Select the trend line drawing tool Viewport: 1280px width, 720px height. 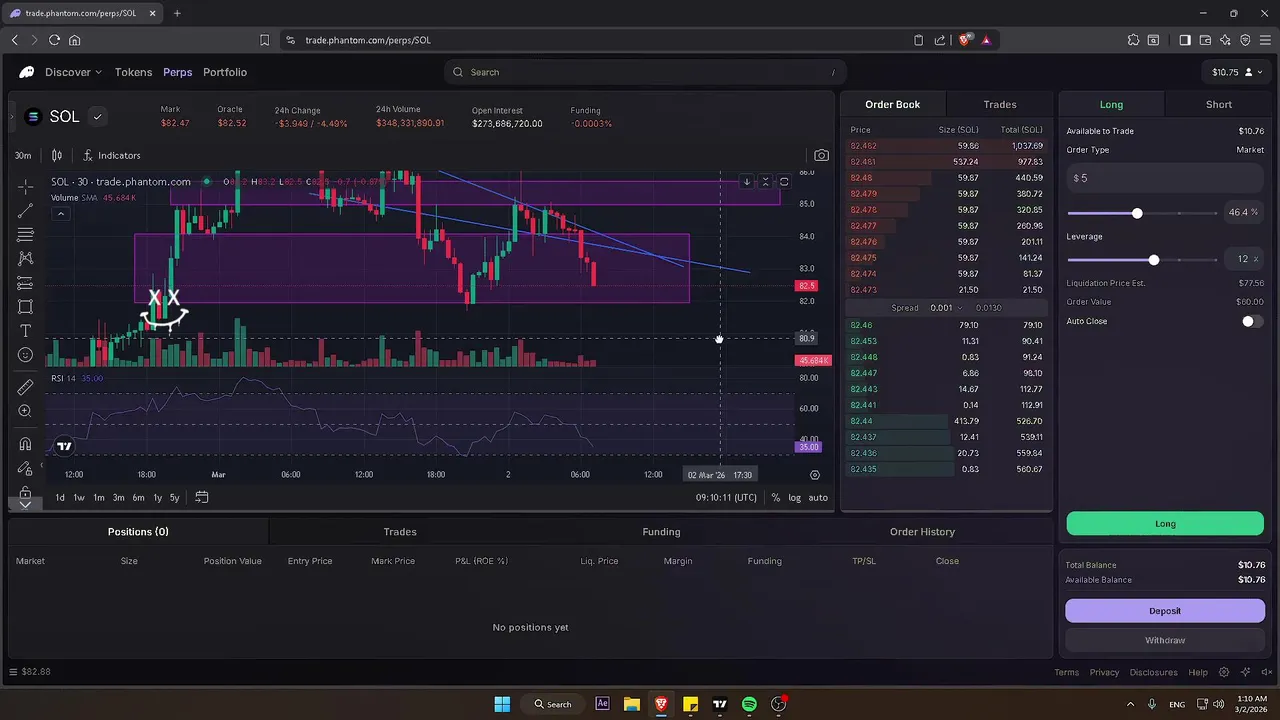[25, 210]
